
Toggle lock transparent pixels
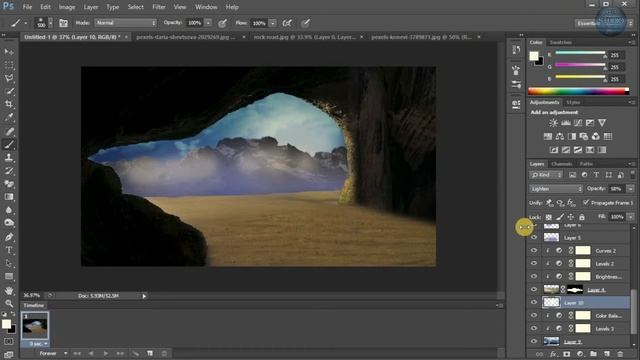pyautogui.click(x=549, y=217)
